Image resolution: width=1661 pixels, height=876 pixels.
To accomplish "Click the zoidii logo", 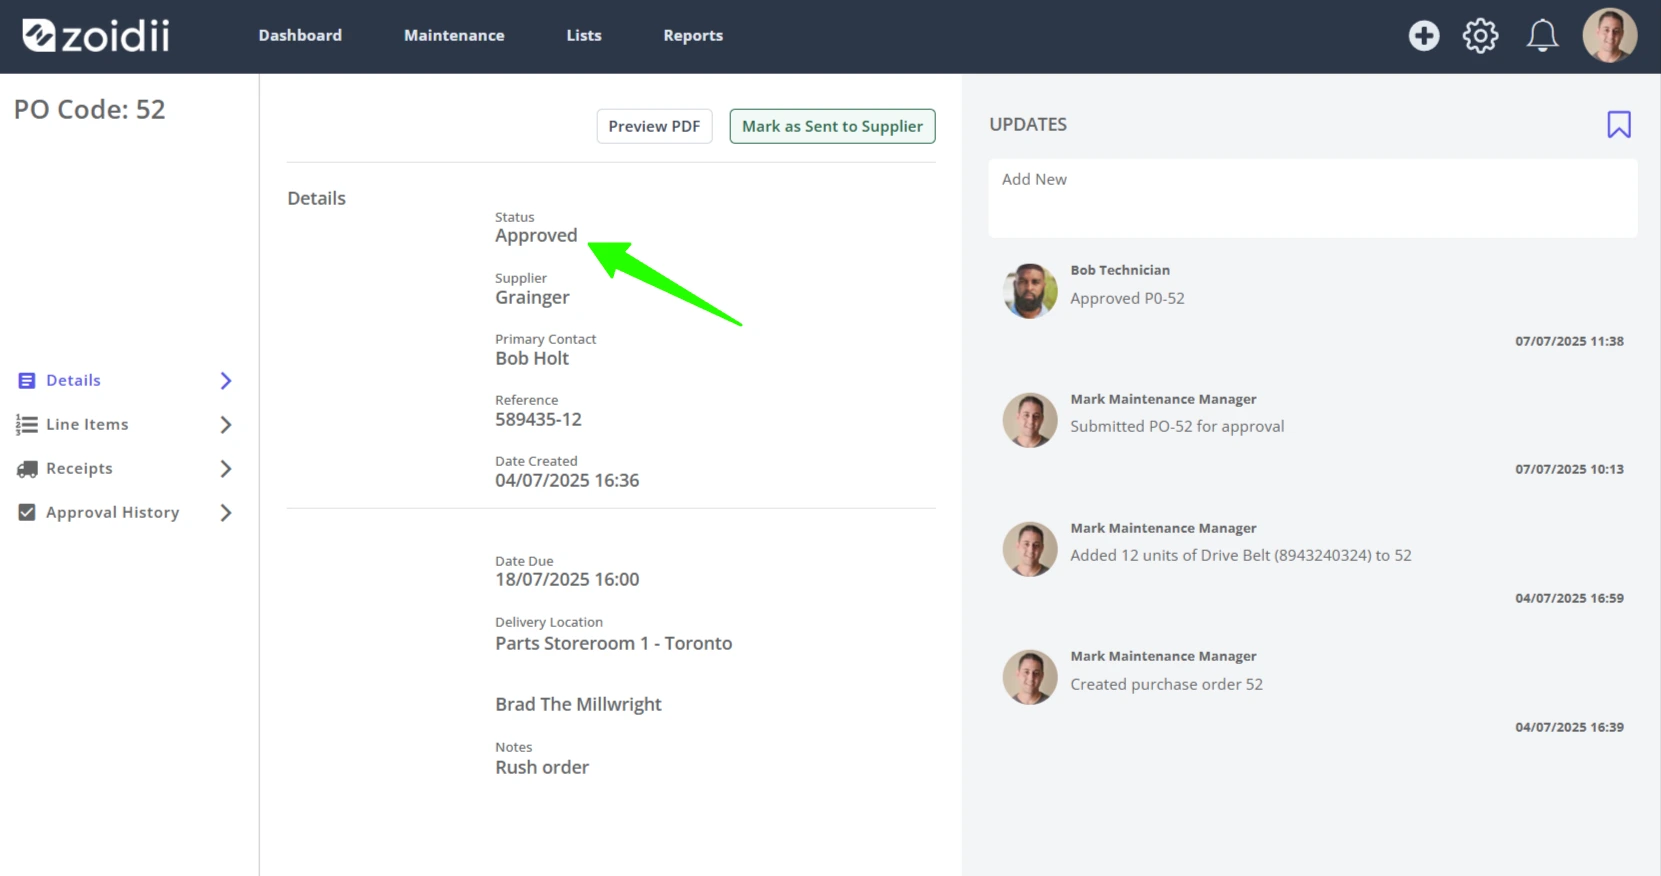I will [96, 36].
